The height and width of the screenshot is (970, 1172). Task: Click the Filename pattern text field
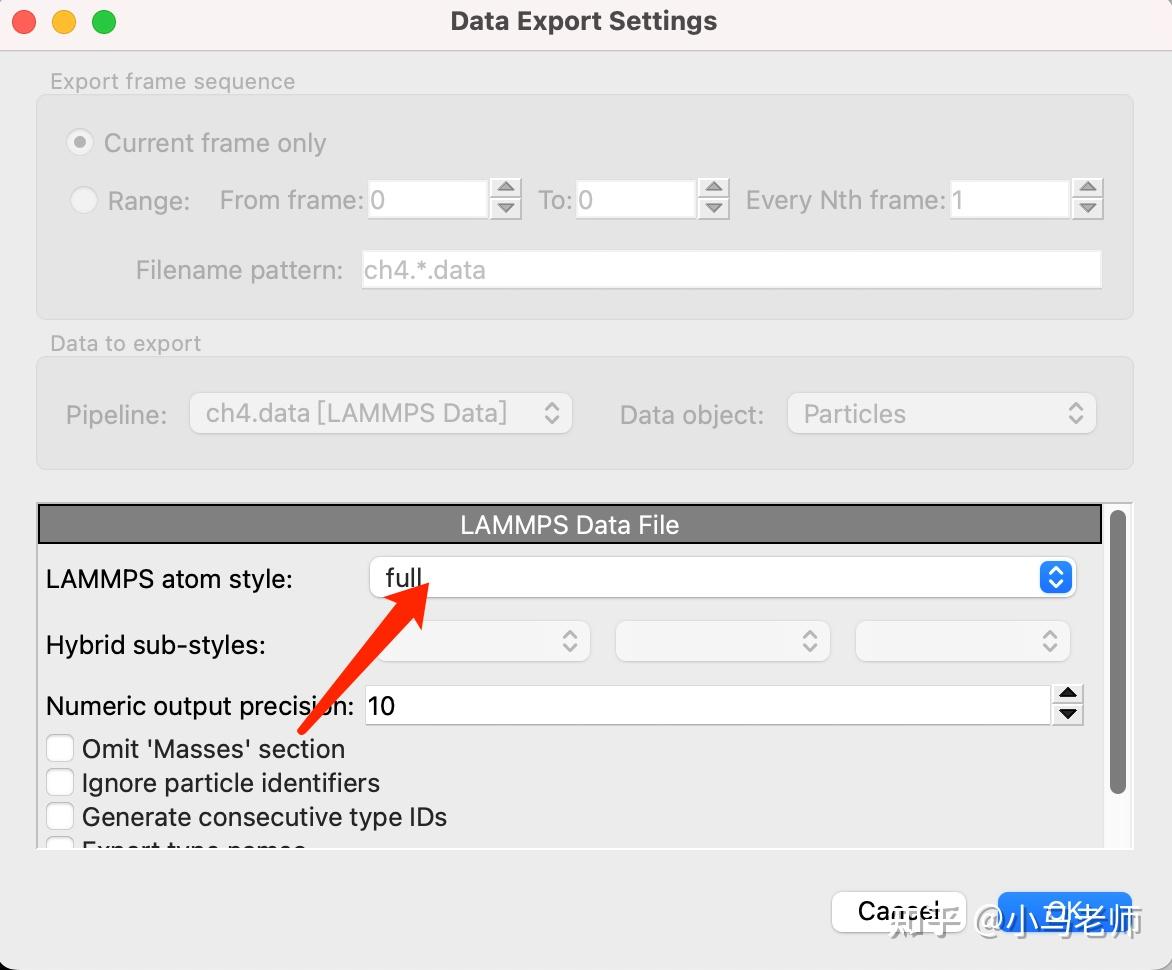[x=730, y=270]
